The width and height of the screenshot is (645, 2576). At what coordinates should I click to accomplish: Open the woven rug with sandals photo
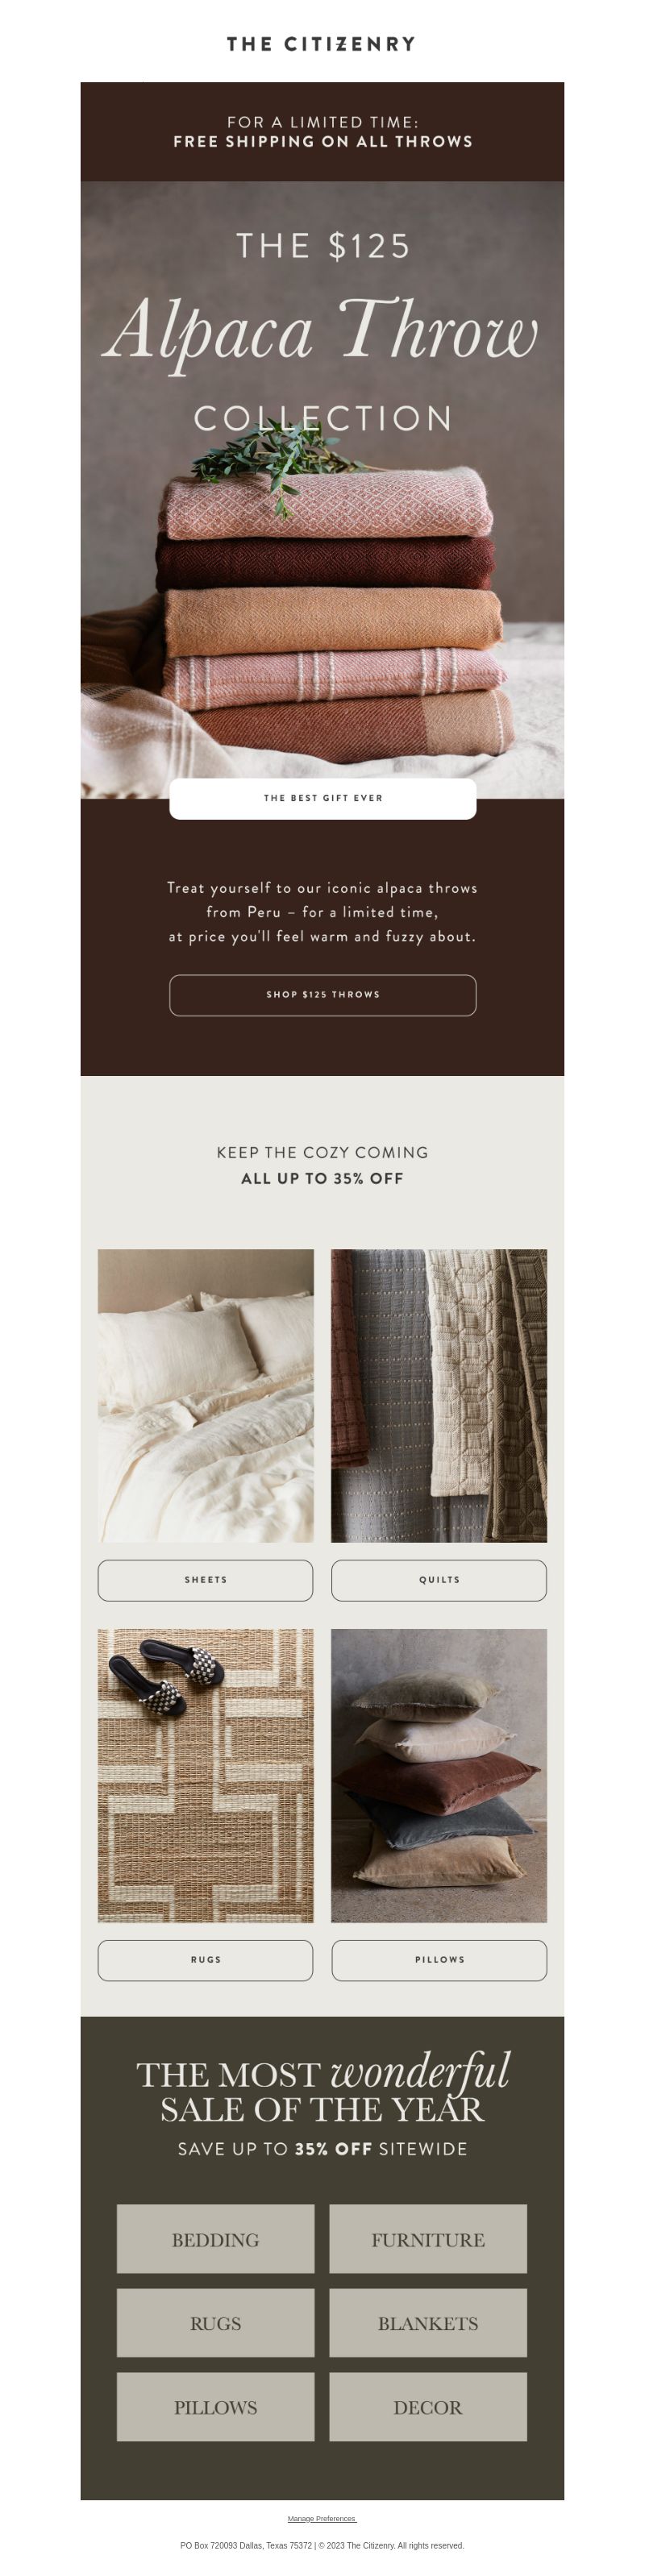click(x=205, y=1775)
